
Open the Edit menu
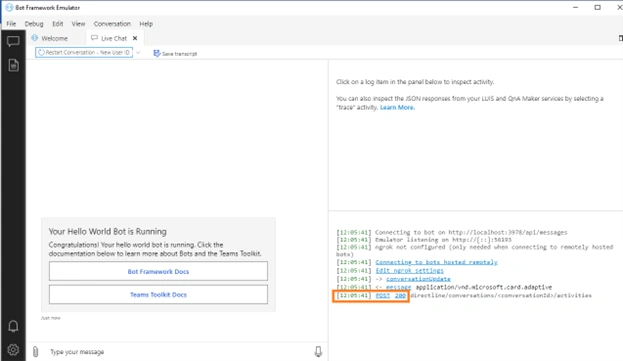pos(58,24)
